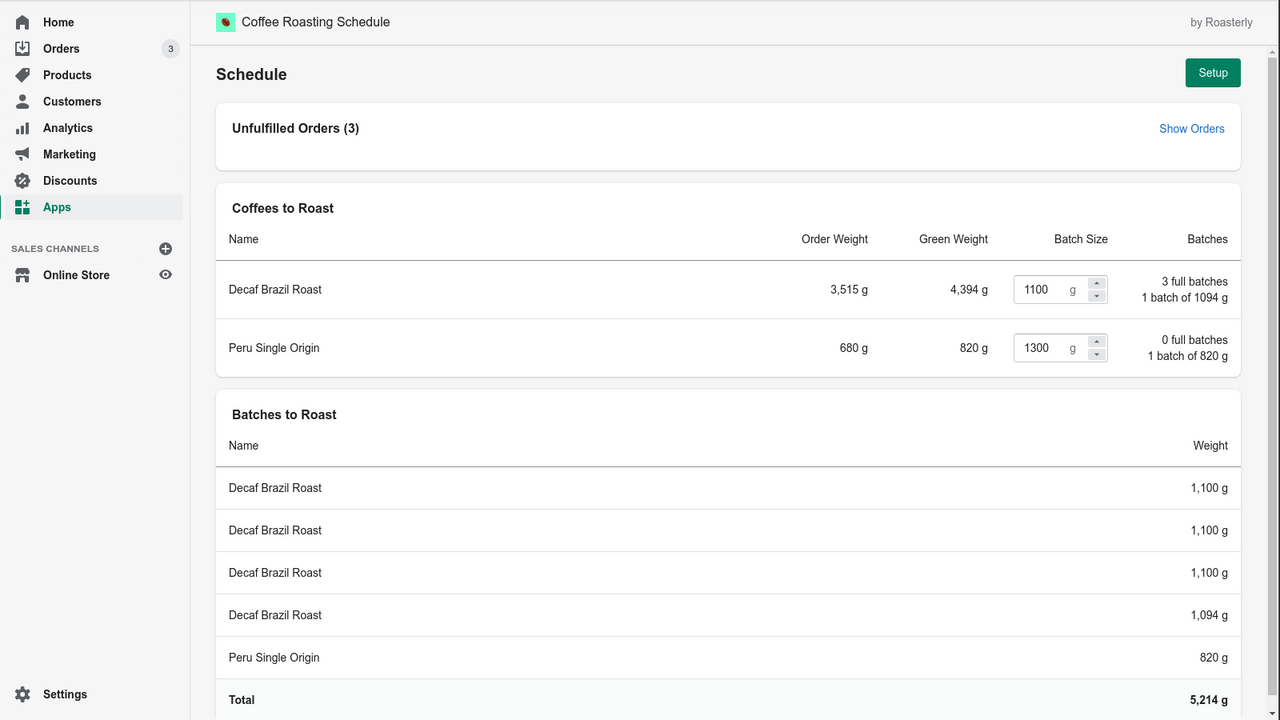
Task: Select the Discounts icon
Action: [22, 180]
